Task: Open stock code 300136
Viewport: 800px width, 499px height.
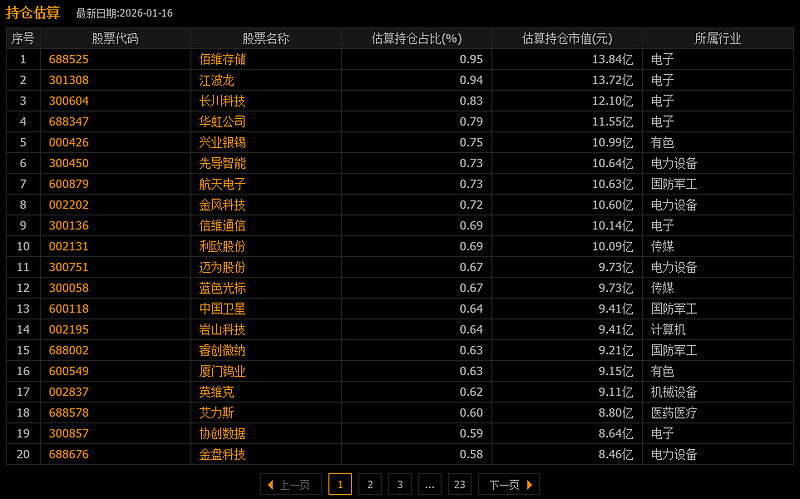Action: point(69,226)
